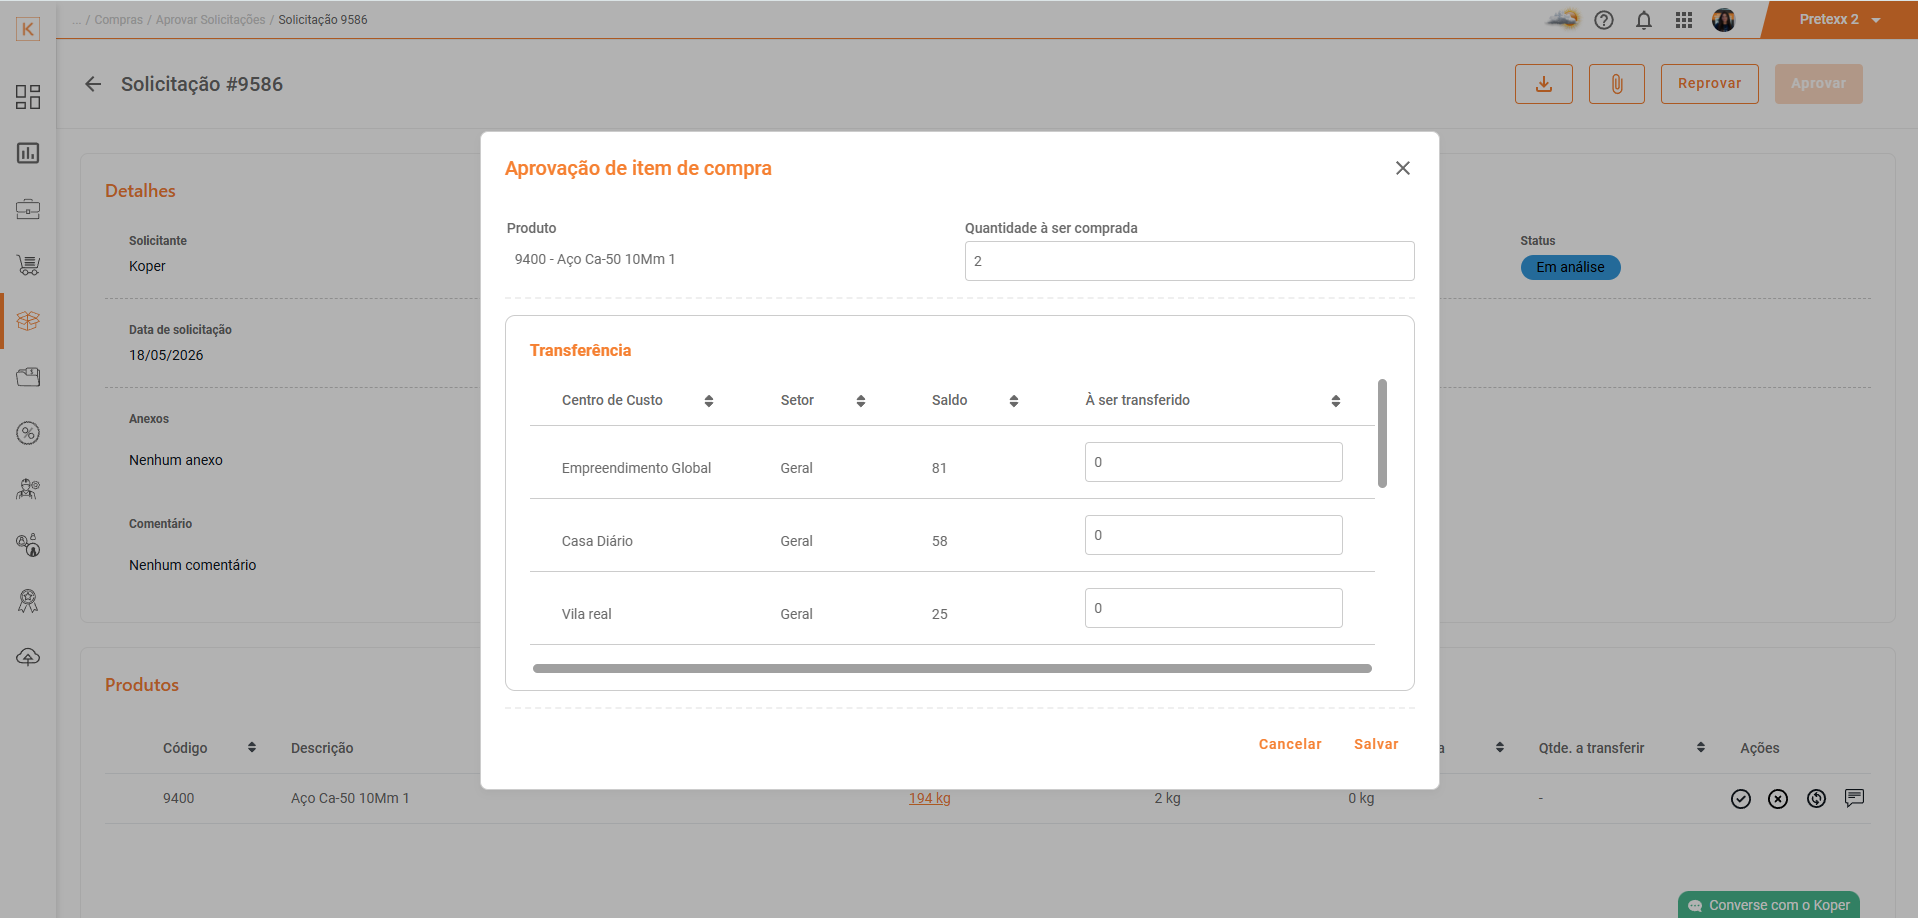Click code 9400 in Produtos table

click(x=178, y=798)
